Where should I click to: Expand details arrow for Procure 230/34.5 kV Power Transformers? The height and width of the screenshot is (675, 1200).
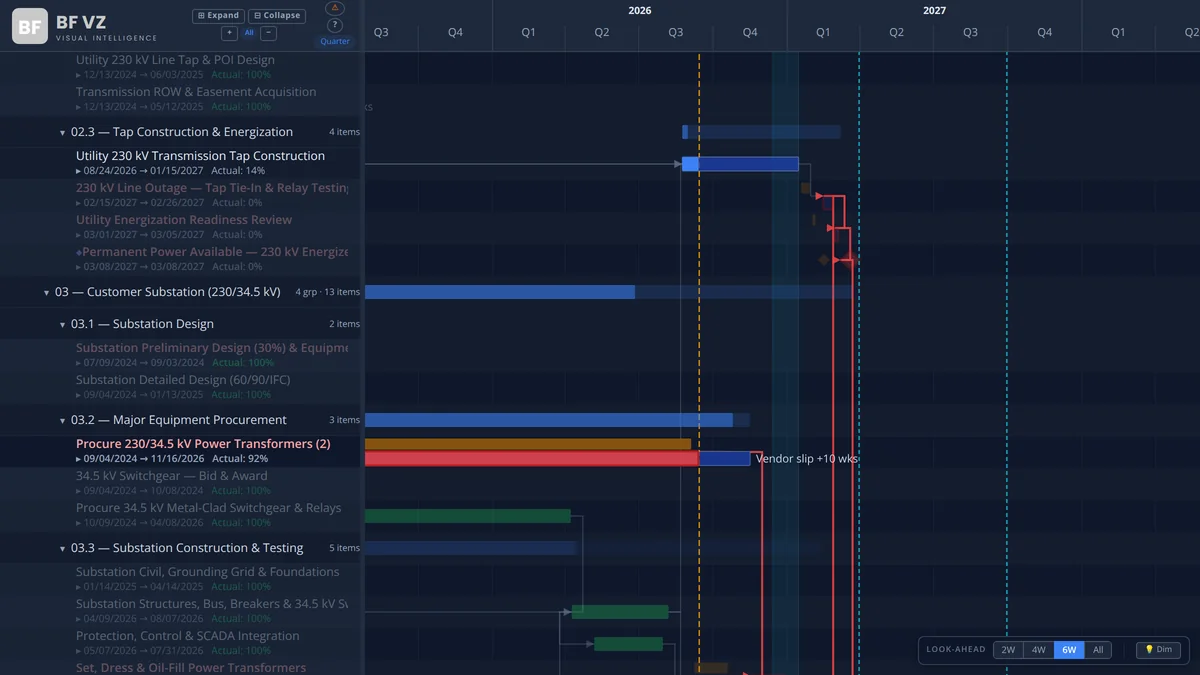click(x=79, y=459)
